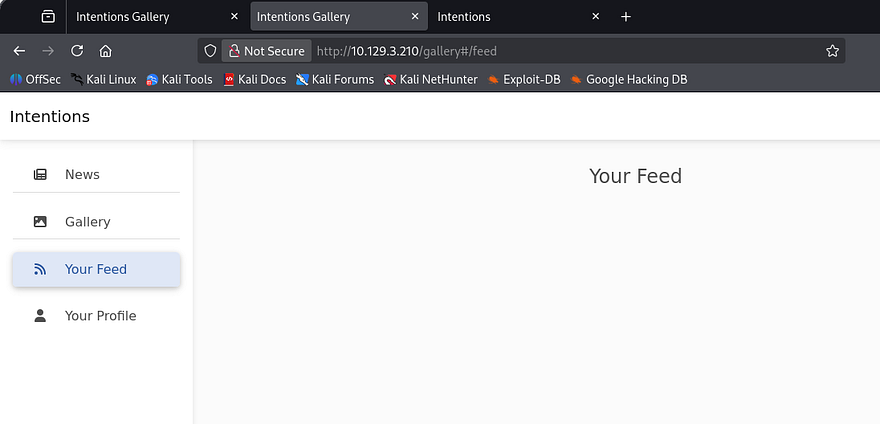Open the Kali Docs bookmark
The image size is (880, 424).
pos(255,79)
